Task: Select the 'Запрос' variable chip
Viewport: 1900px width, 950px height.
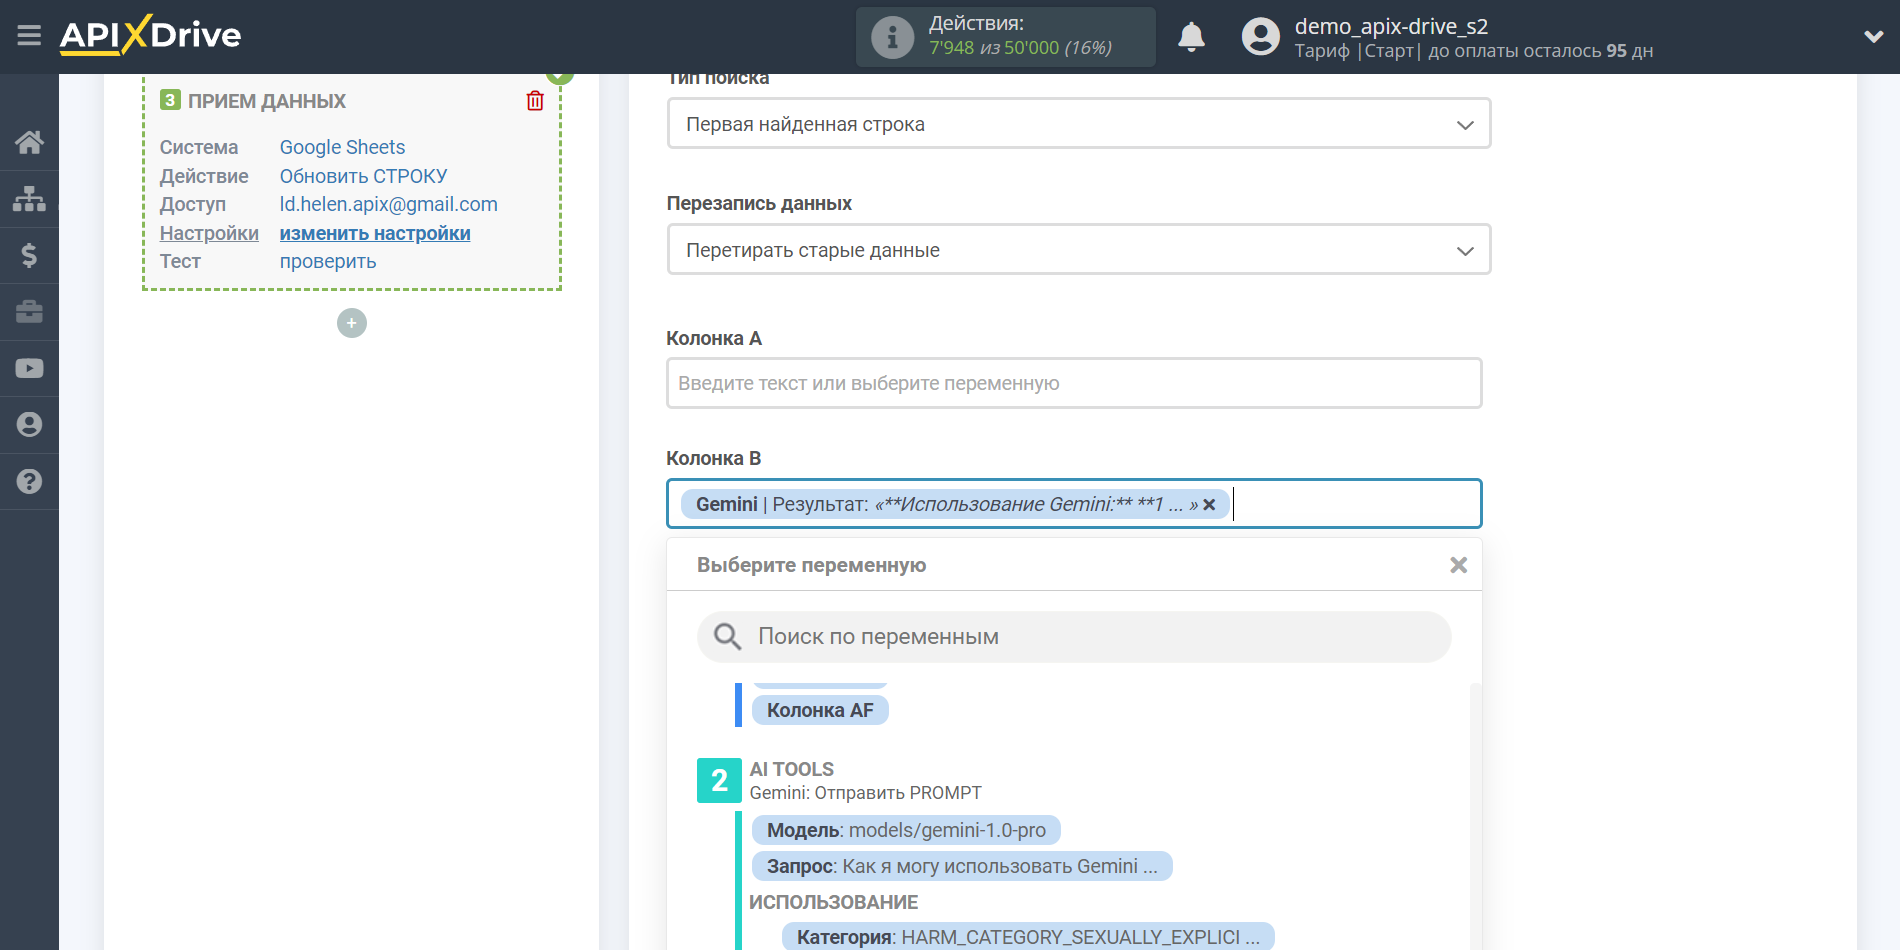Action: pos(962,866)
